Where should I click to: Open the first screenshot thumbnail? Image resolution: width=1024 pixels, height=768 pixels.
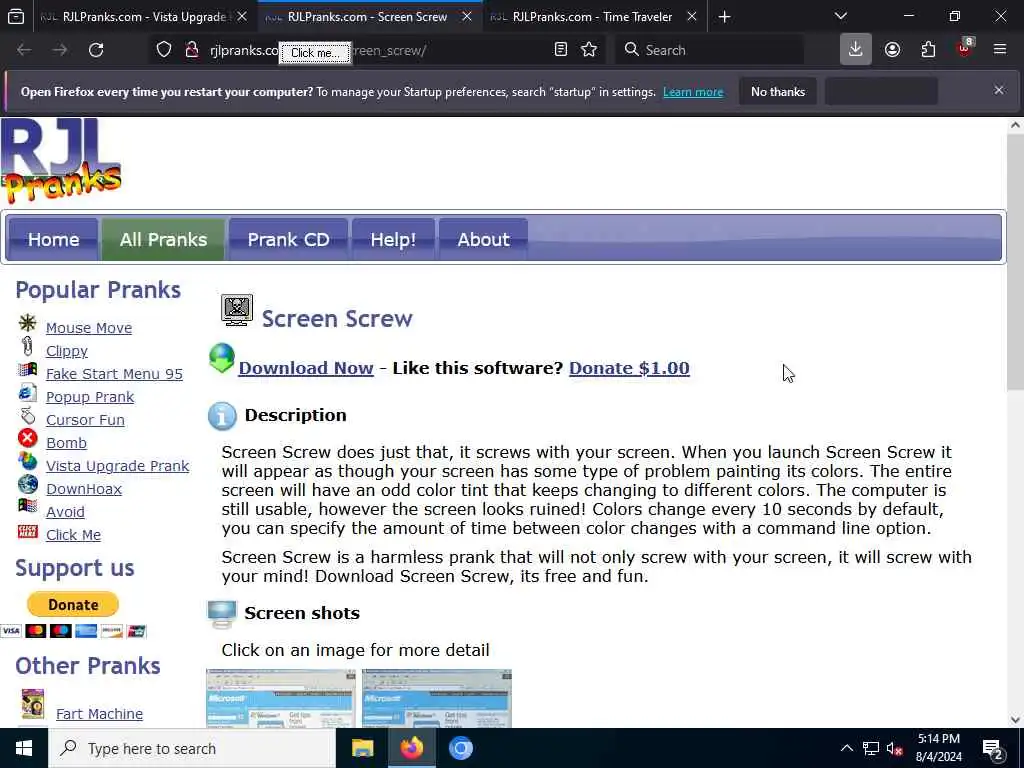pos(281,698)
